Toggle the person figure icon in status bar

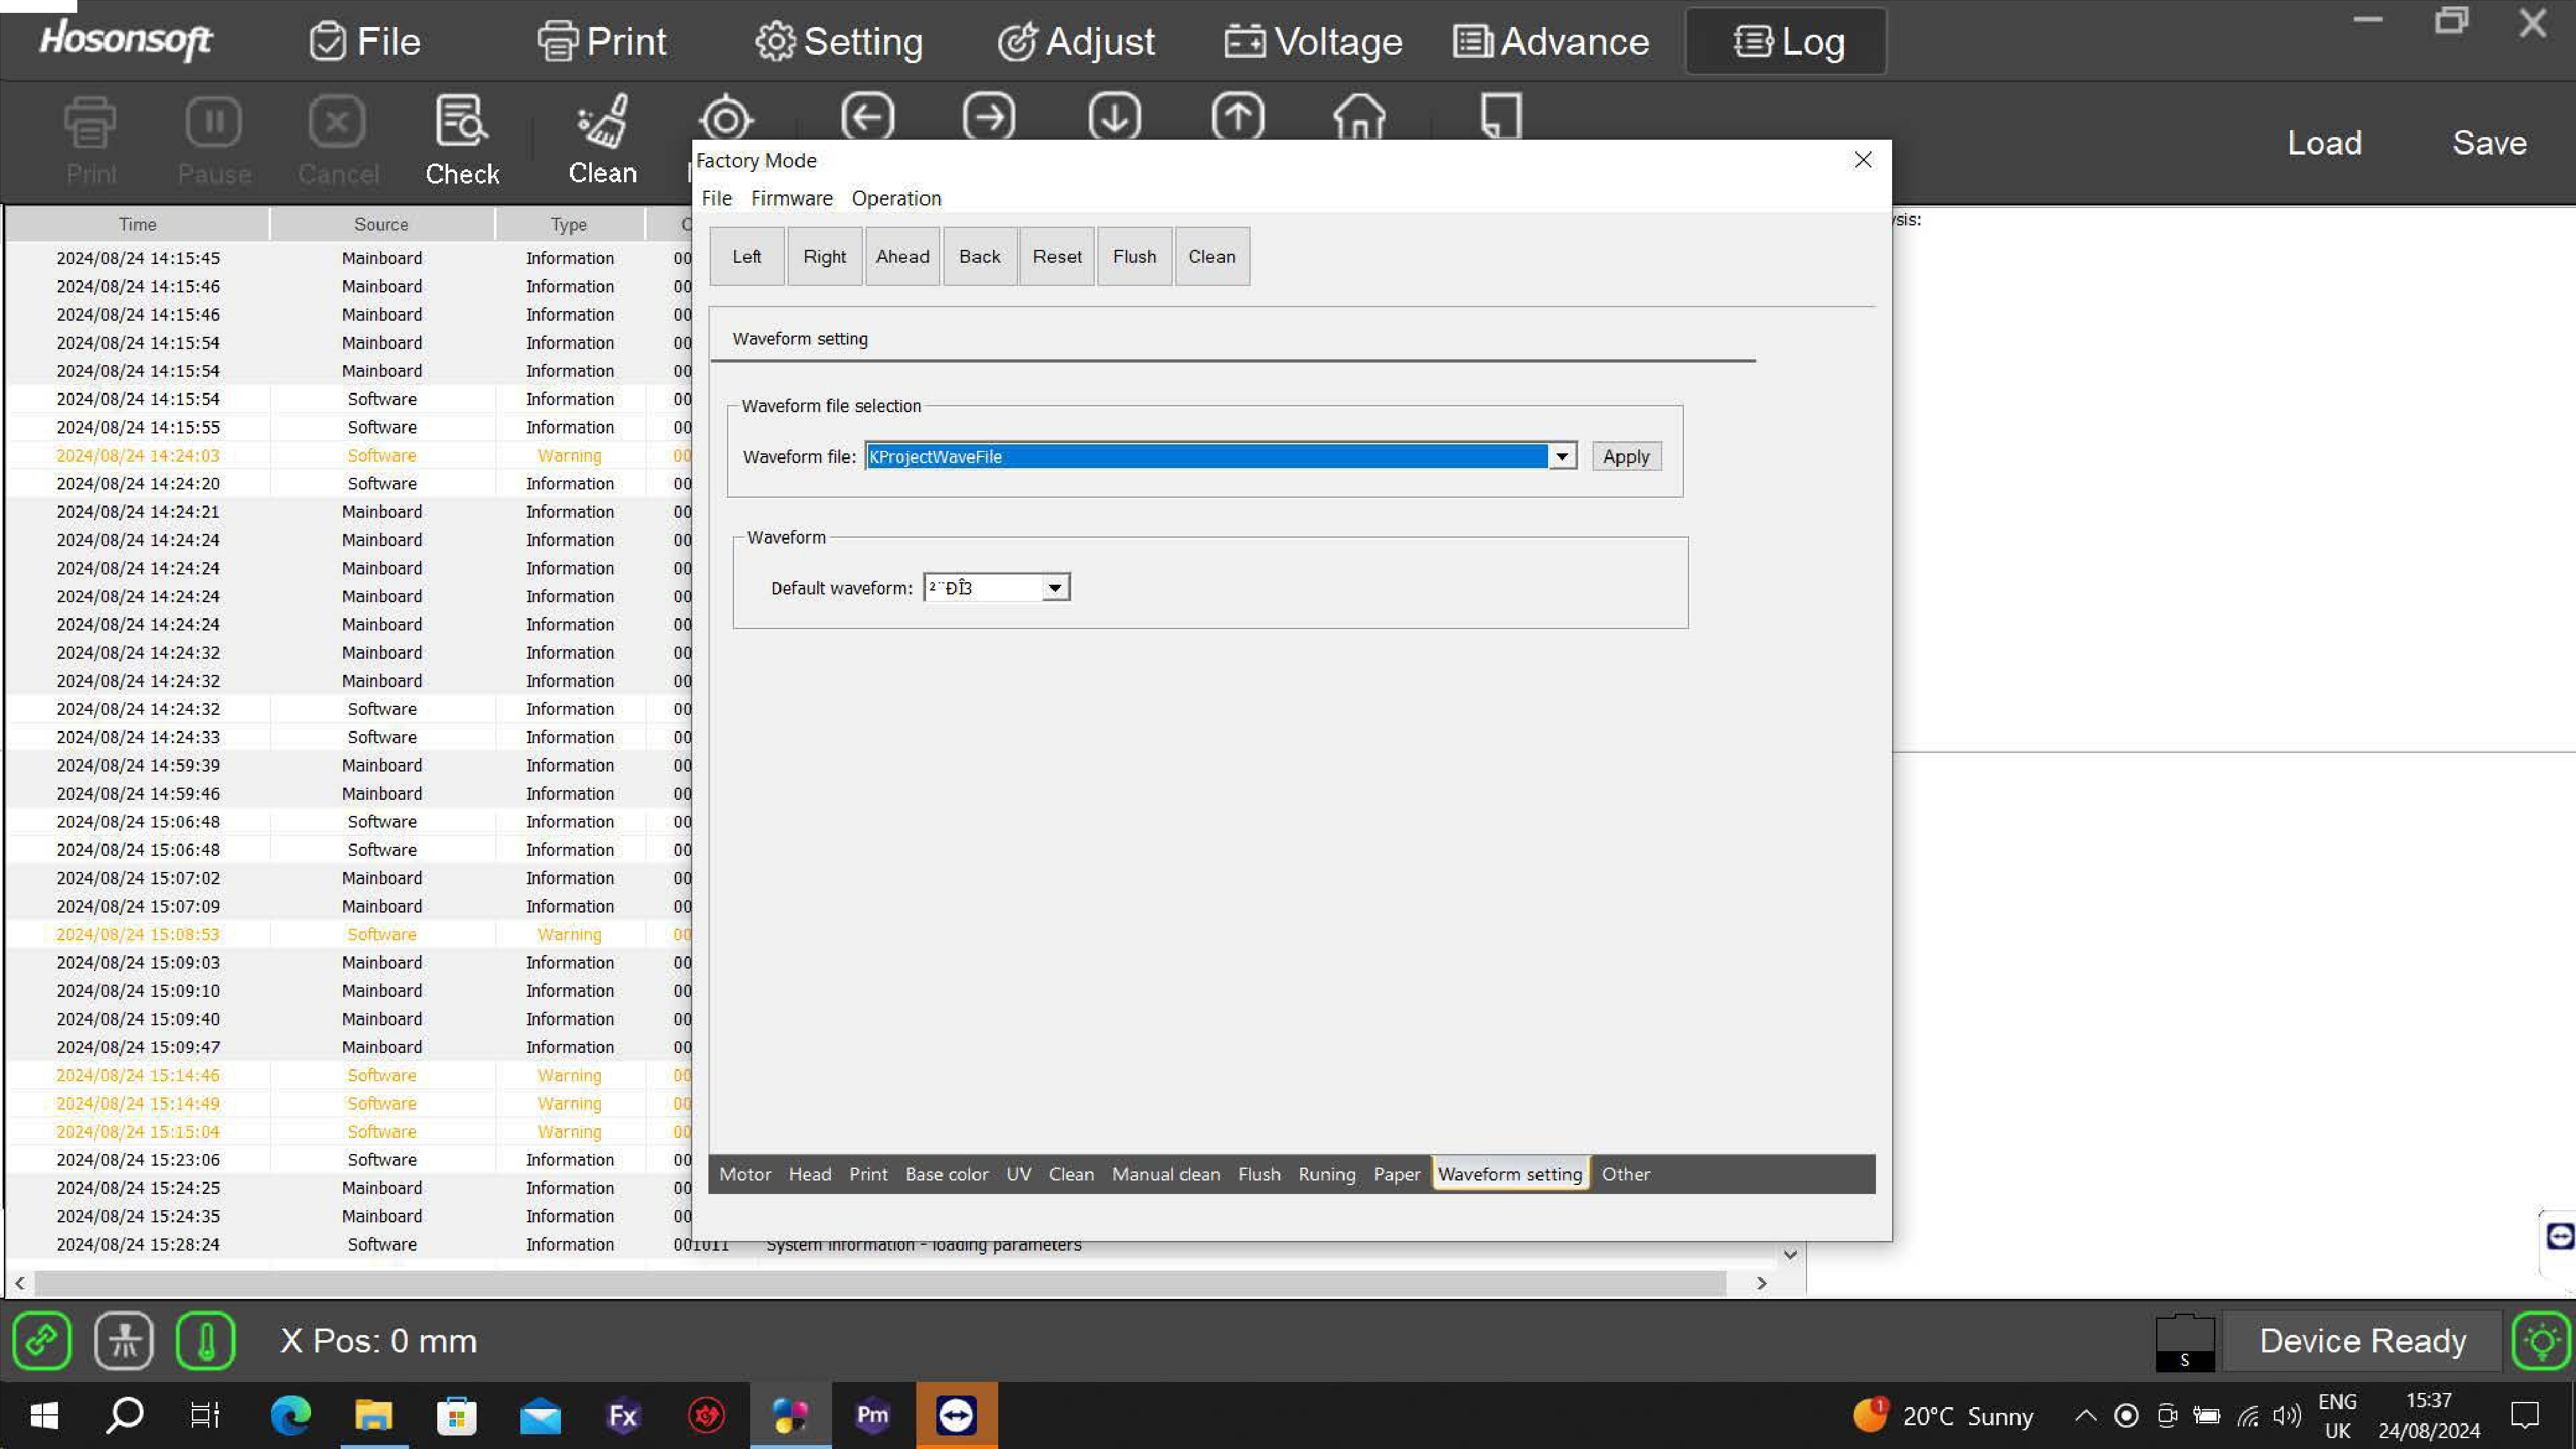pos(124,1340)
